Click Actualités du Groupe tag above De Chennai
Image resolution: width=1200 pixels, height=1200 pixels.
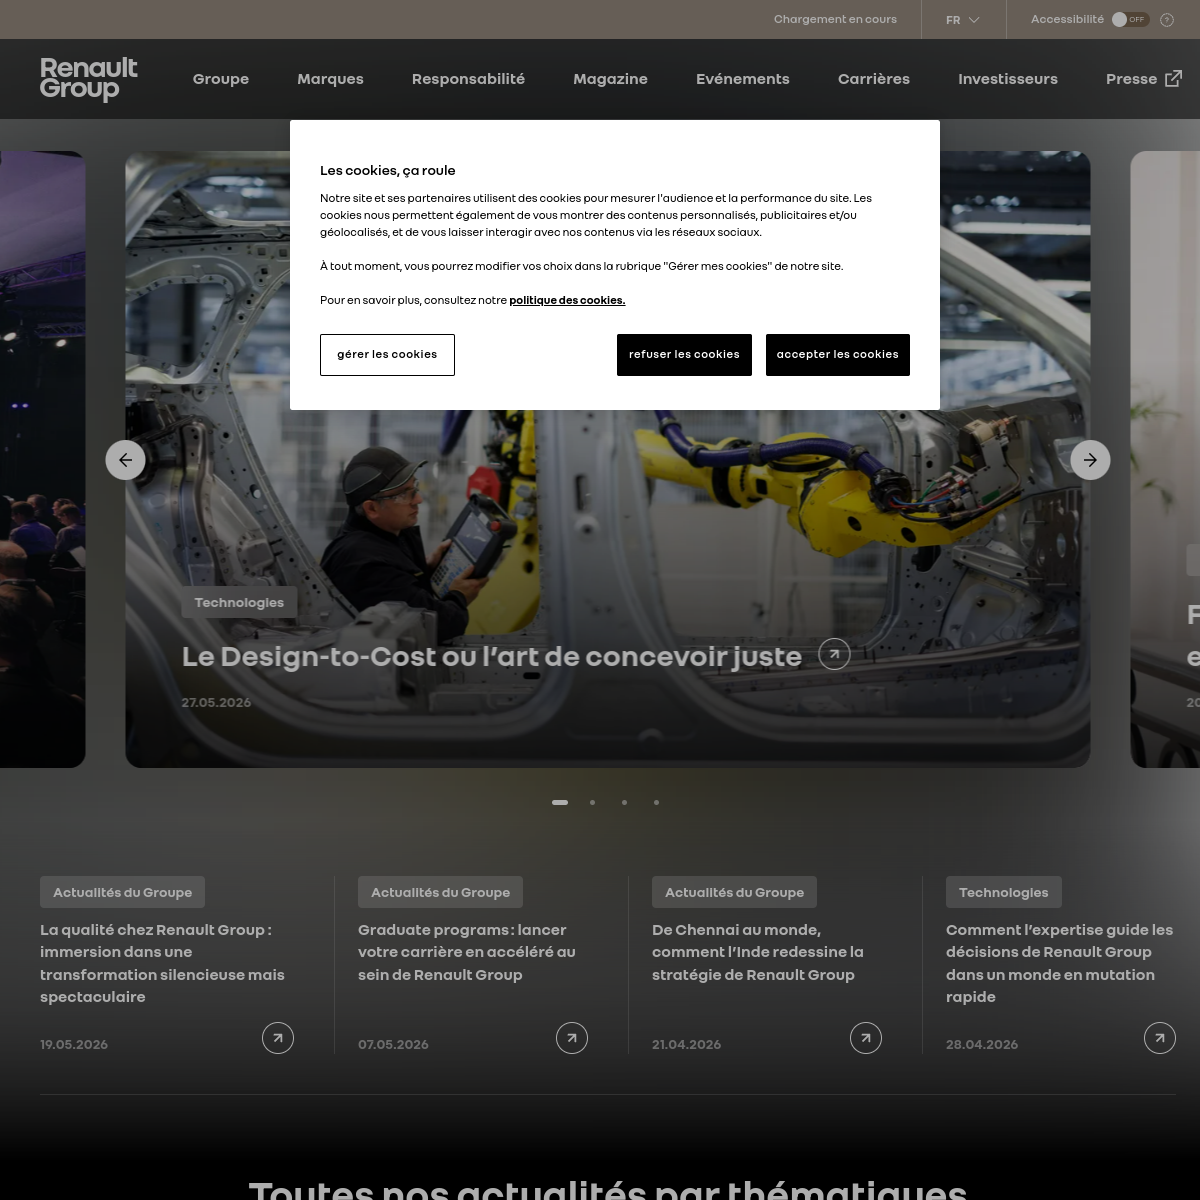(x=734, y=892)
